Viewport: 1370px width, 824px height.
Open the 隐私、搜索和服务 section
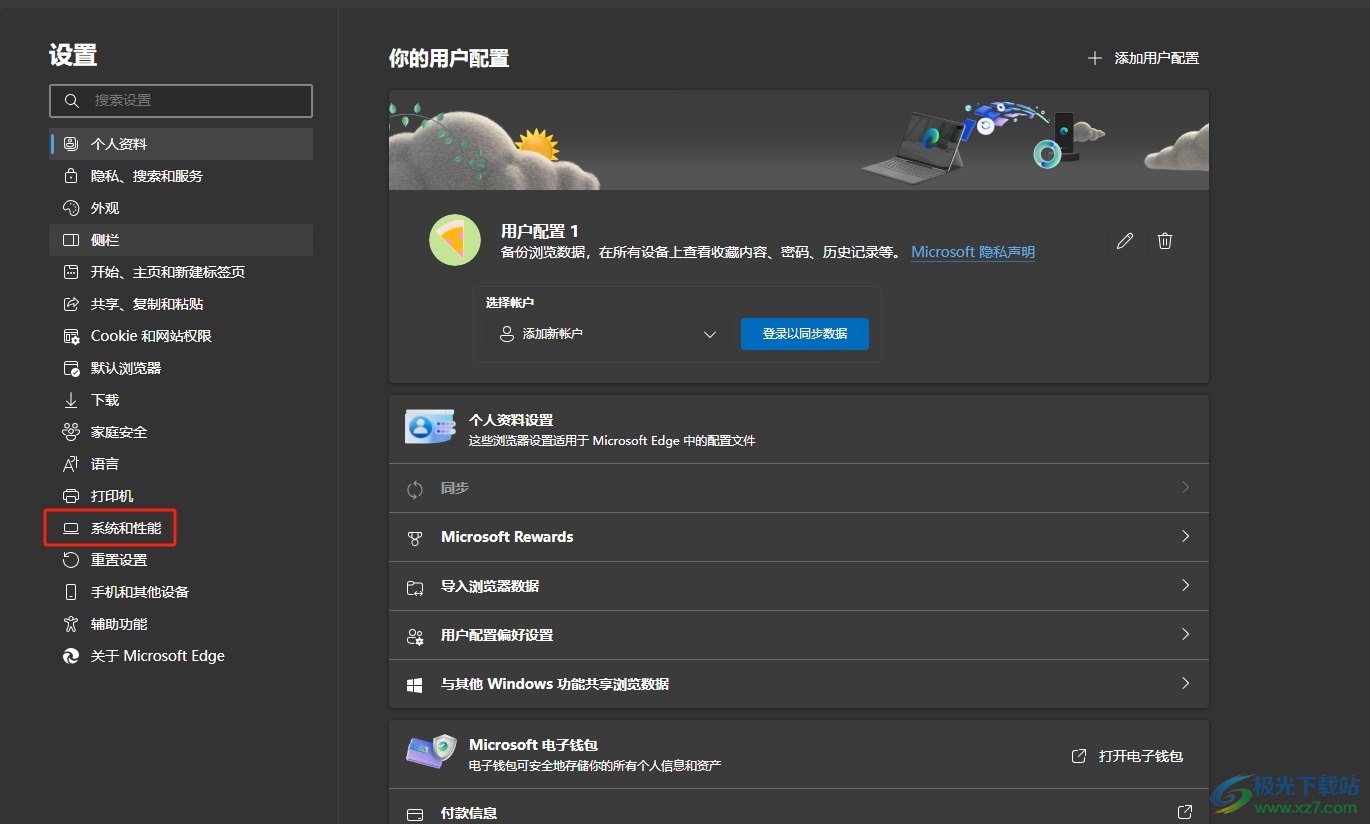pyautogui.click(x=181, y=176)
